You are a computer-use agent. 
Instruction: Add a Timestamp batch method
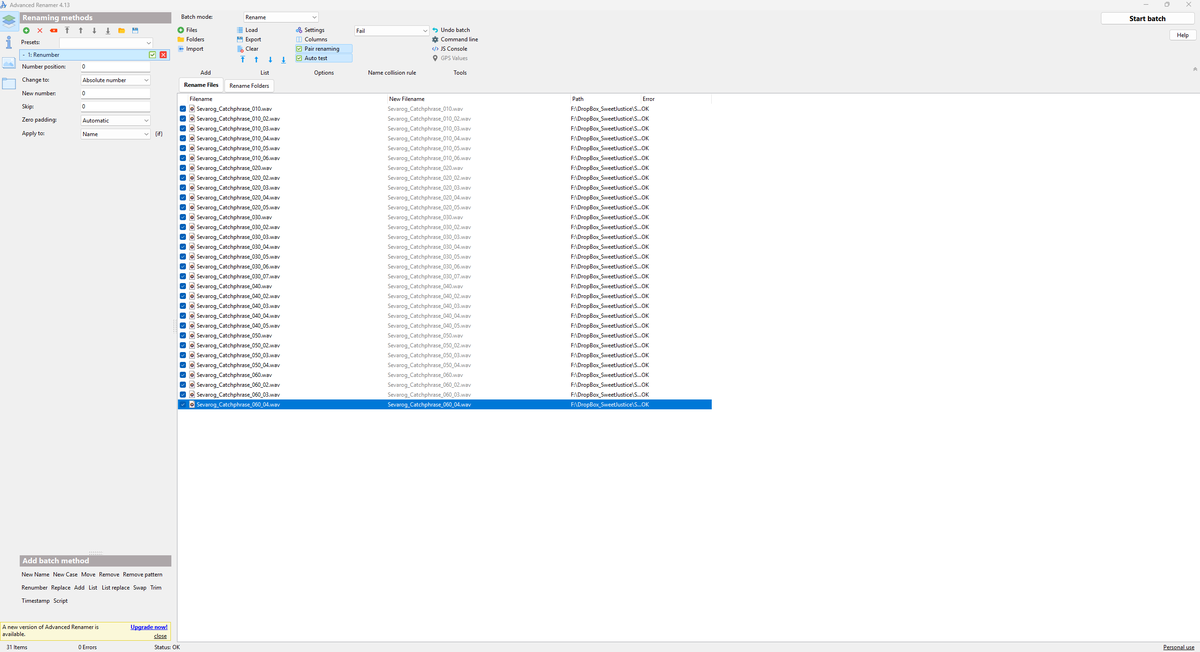click(35, 600)
